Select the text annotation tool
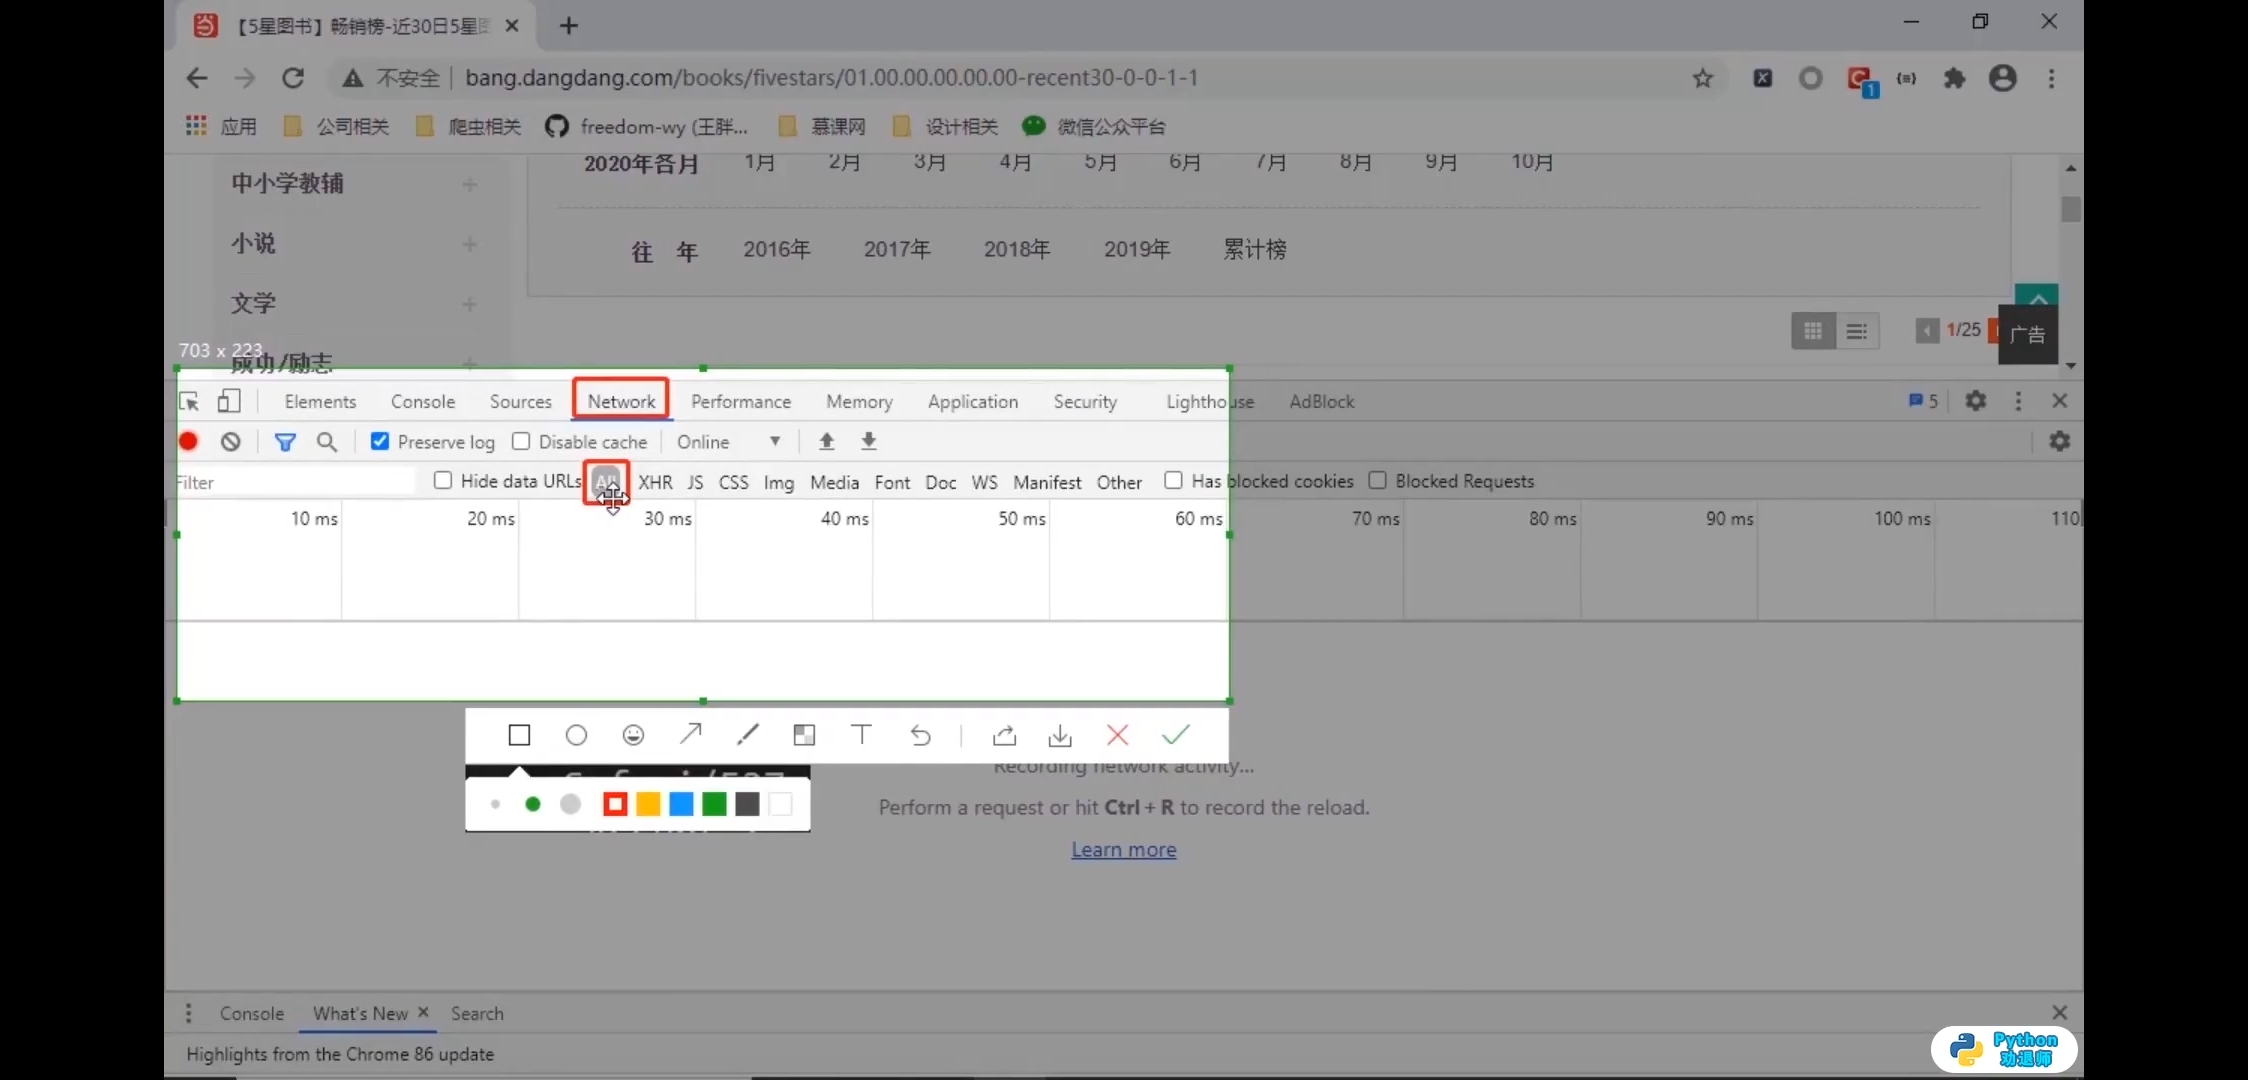This screenshot has height=1080, width=2248. (861, 735)
